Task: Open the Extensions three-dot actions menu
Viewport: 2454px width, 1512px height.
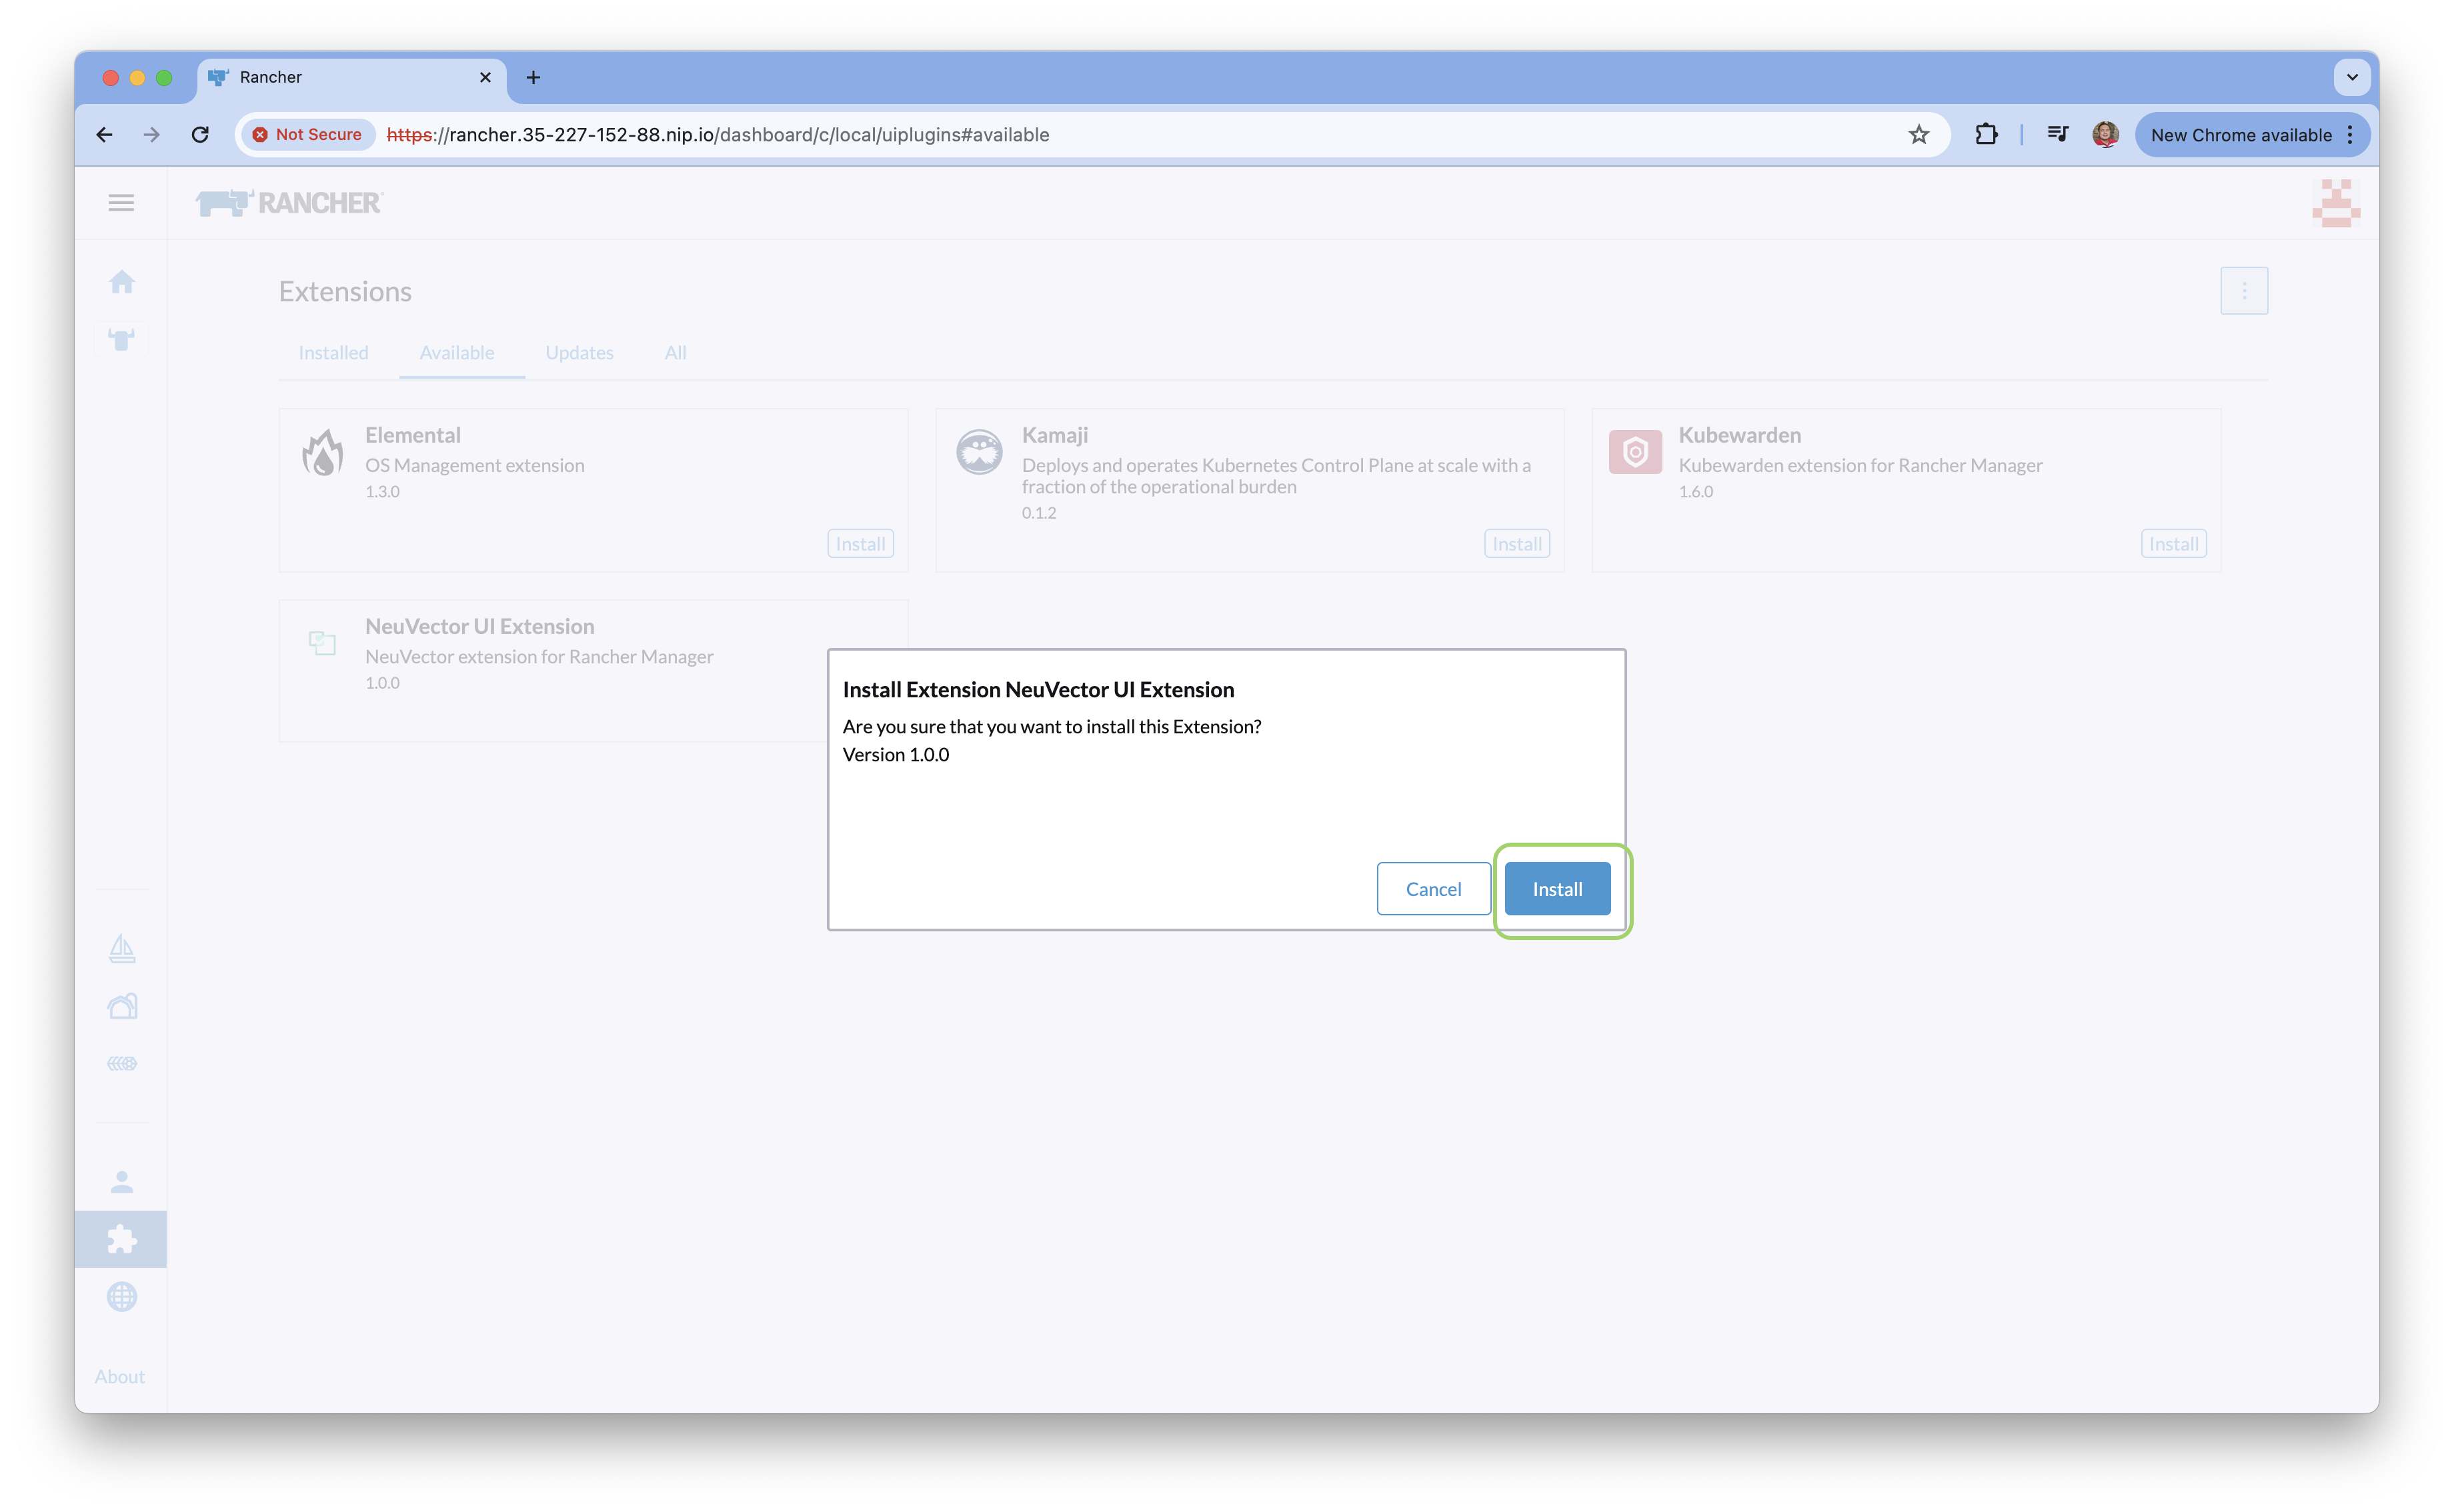Action: coord(2243,291)
